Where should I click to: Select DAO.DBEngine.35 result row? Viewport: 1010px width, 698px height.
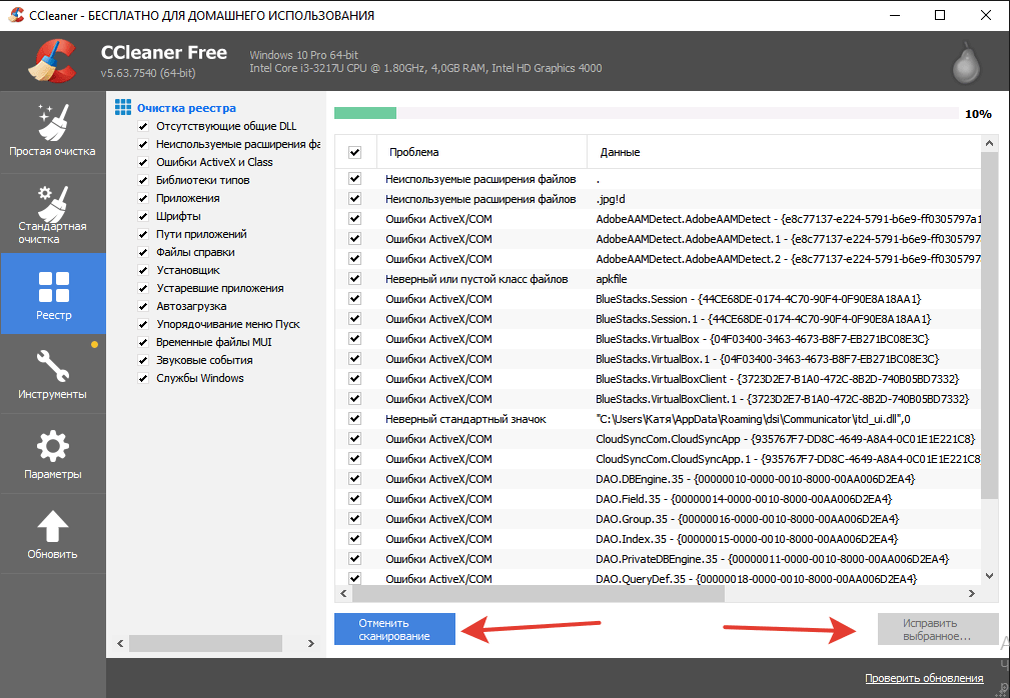(658, 478)
